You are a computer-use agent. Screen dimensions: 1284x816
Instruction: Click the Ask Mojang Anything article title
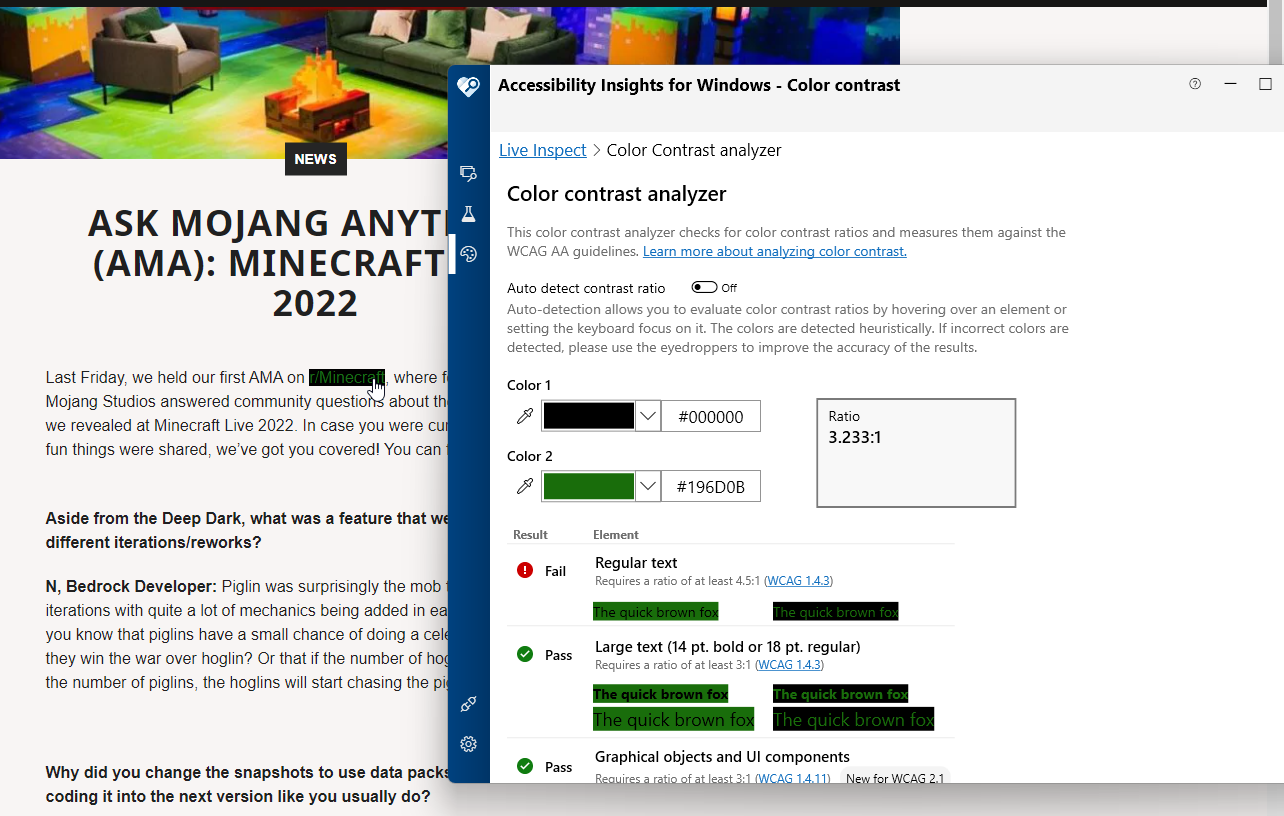click(x=267, y=262)
